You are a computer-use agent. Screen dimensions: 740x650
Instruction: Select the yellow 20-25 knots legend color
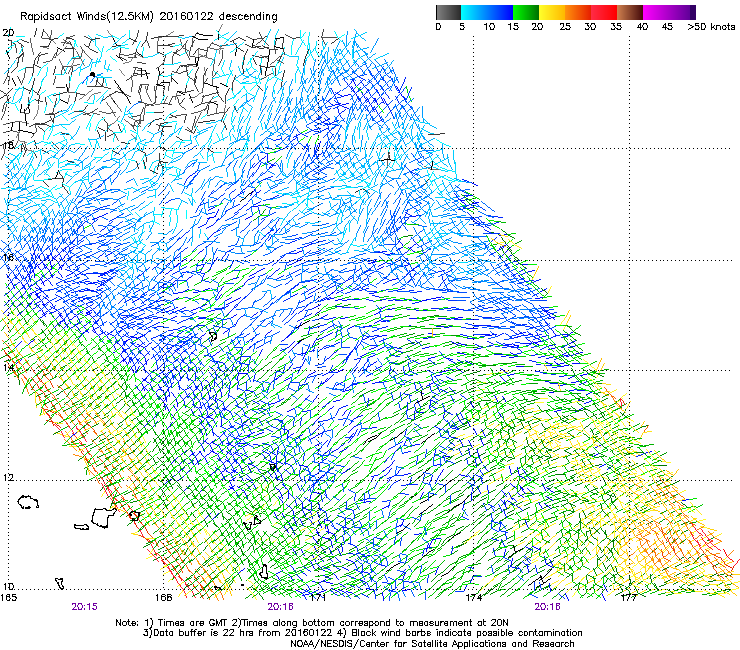pyautogui.click(x=552, y=12)
